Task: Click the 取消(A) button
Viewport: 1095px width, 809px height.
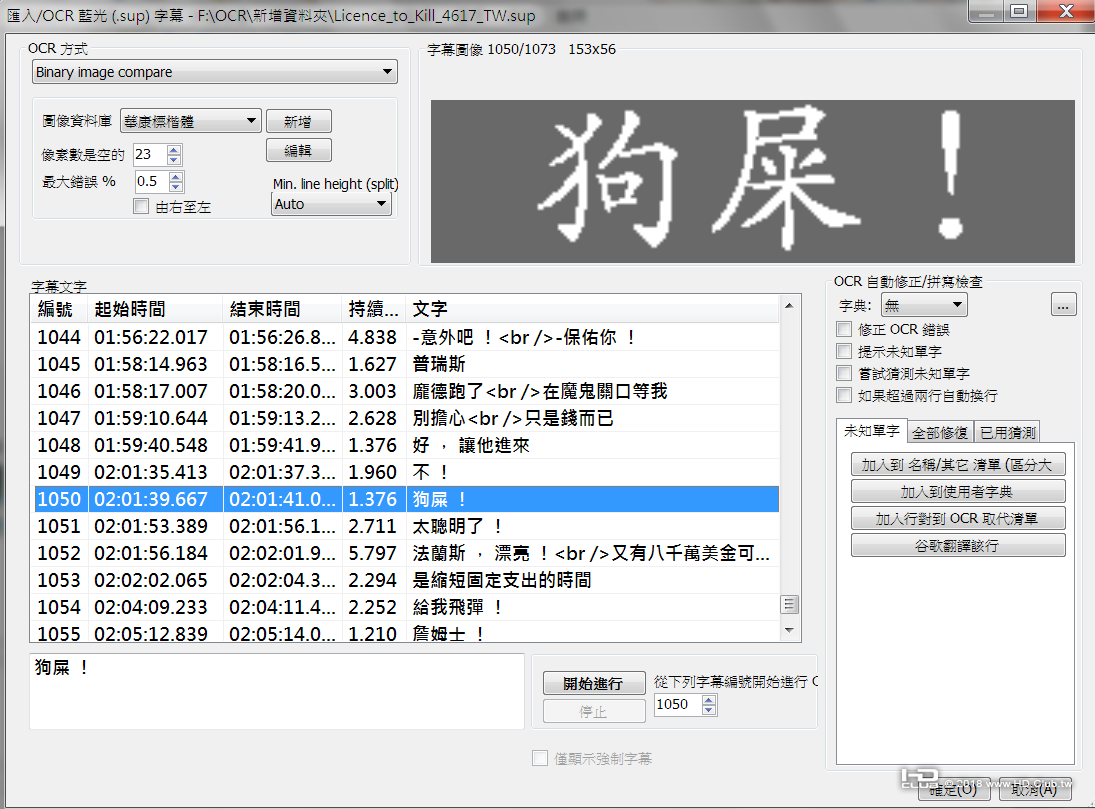Action: point(1035,789)
